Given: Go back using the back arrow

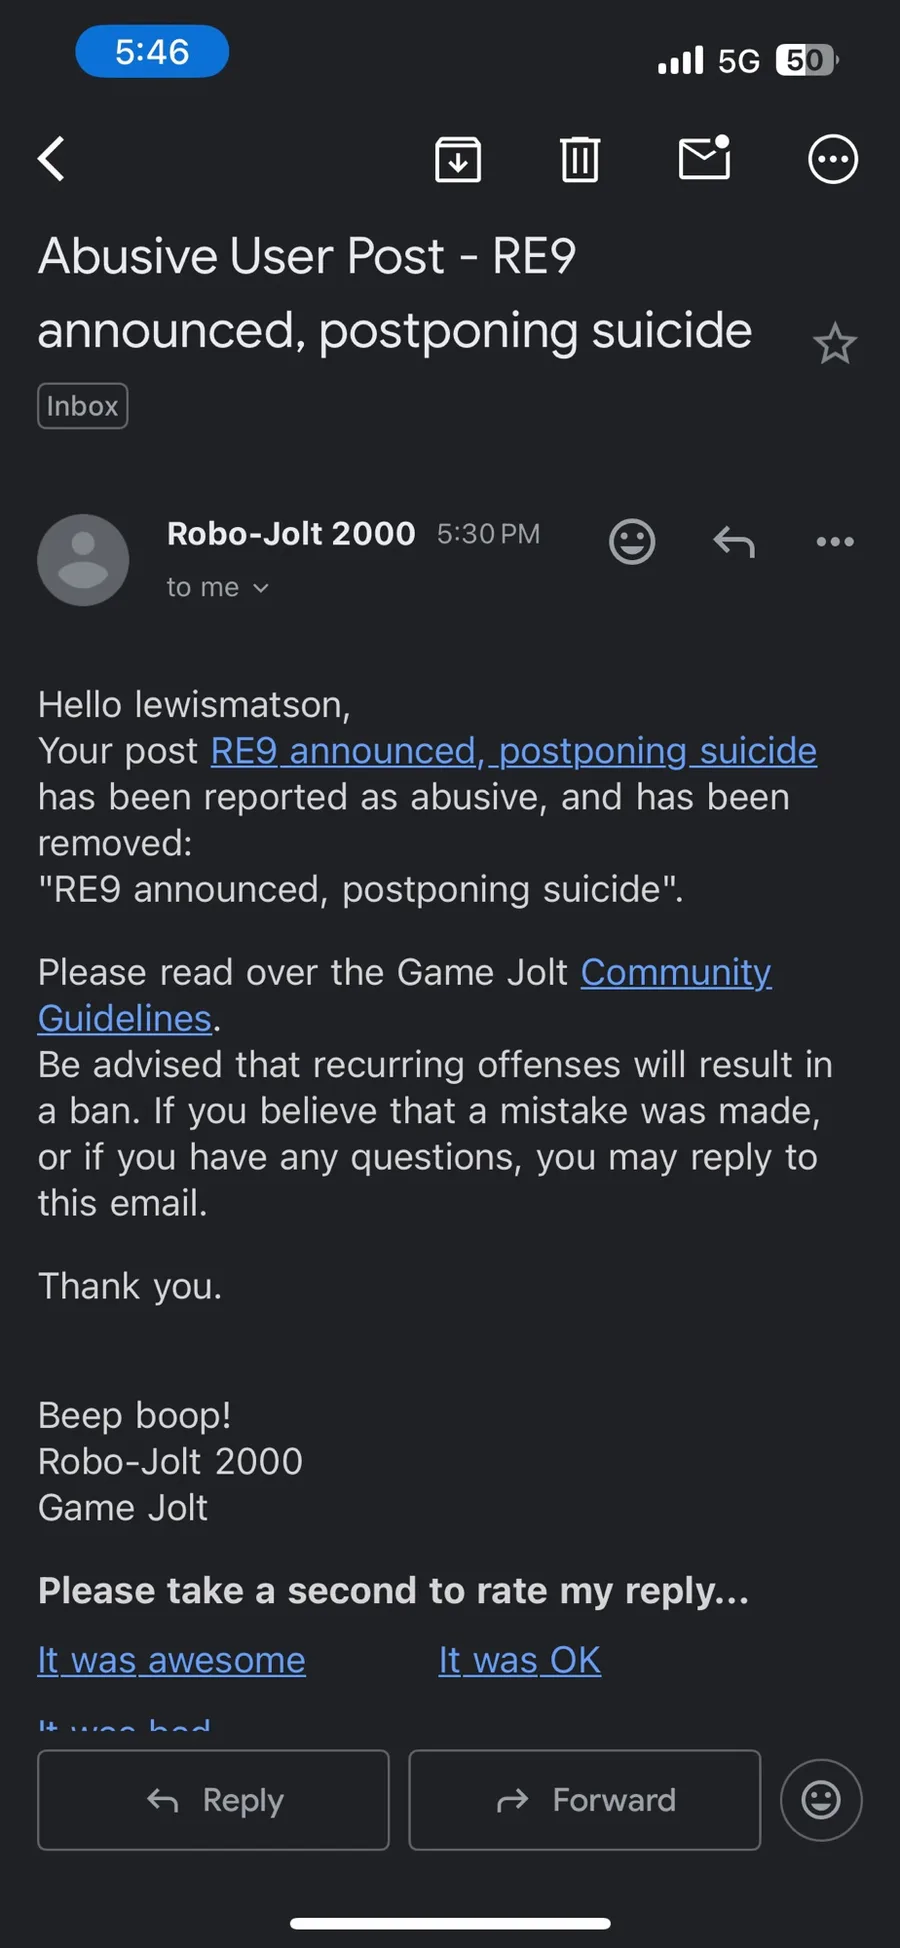Looking at the screenshot, I should (x=52, y=158).
